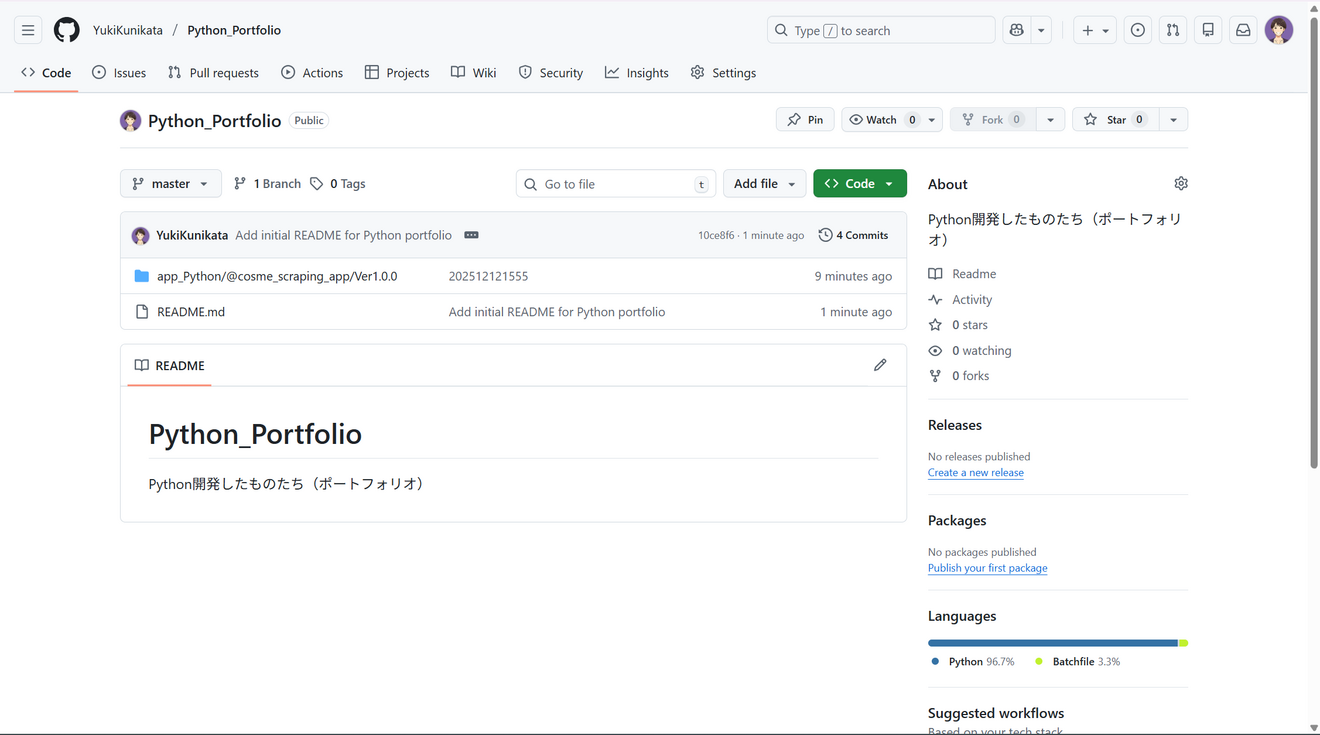The height and width of the screenshot is (735, 1320).
Task: Open 0 watching link in sidebar
Action: 970,351
